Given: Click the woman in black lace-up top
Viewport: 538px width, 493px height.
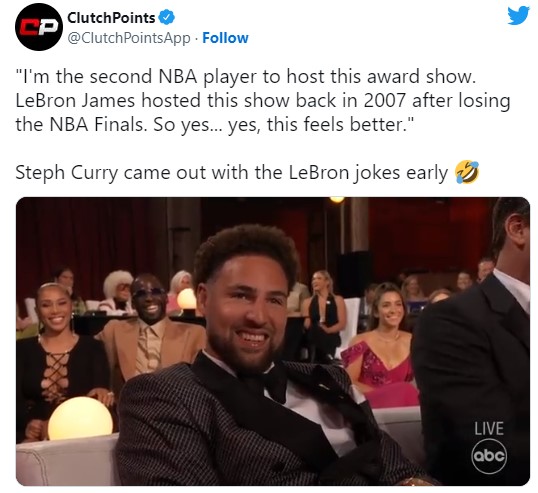Looking at the screenshot, I should tap(62, 357).
